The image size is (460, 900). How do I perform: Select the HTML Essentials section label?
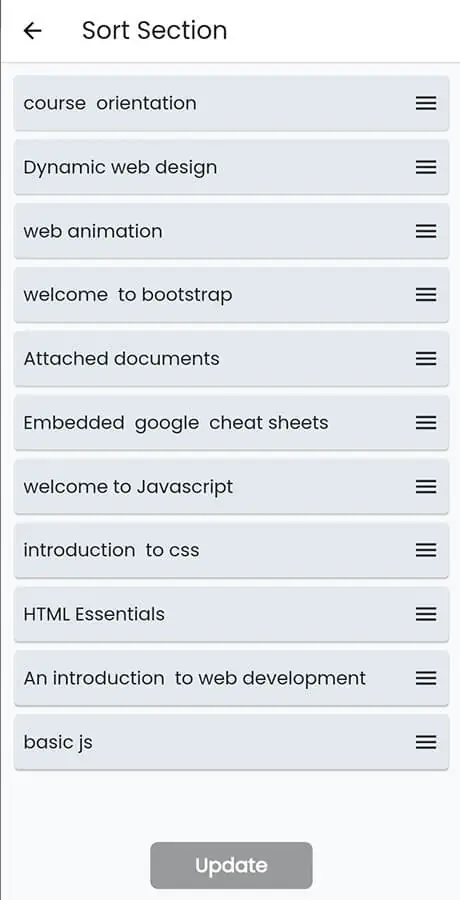(x=94, y=614)
